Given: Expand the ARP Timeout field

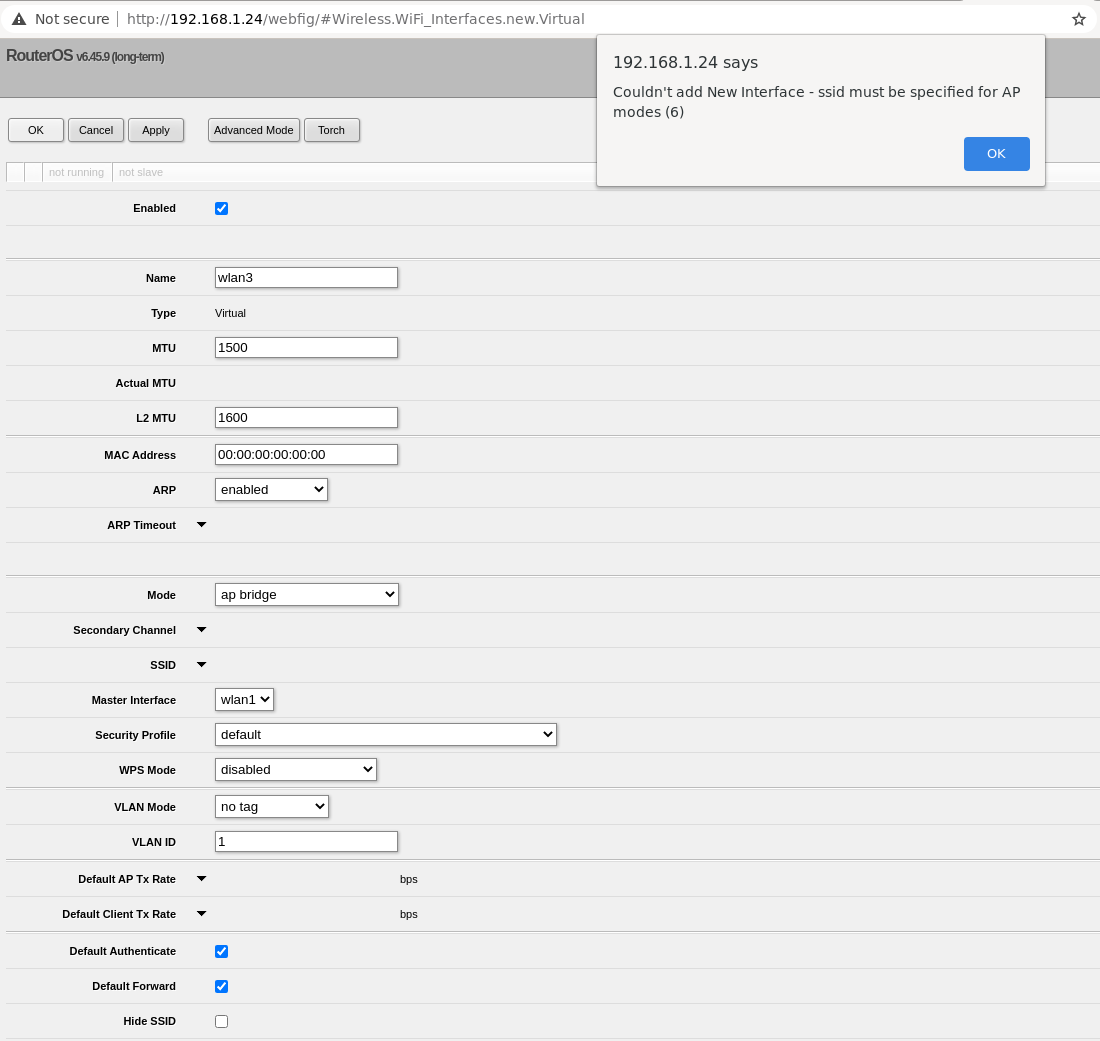Looking at the screenshot, I should pyautogui.click(x=200, y=524).
